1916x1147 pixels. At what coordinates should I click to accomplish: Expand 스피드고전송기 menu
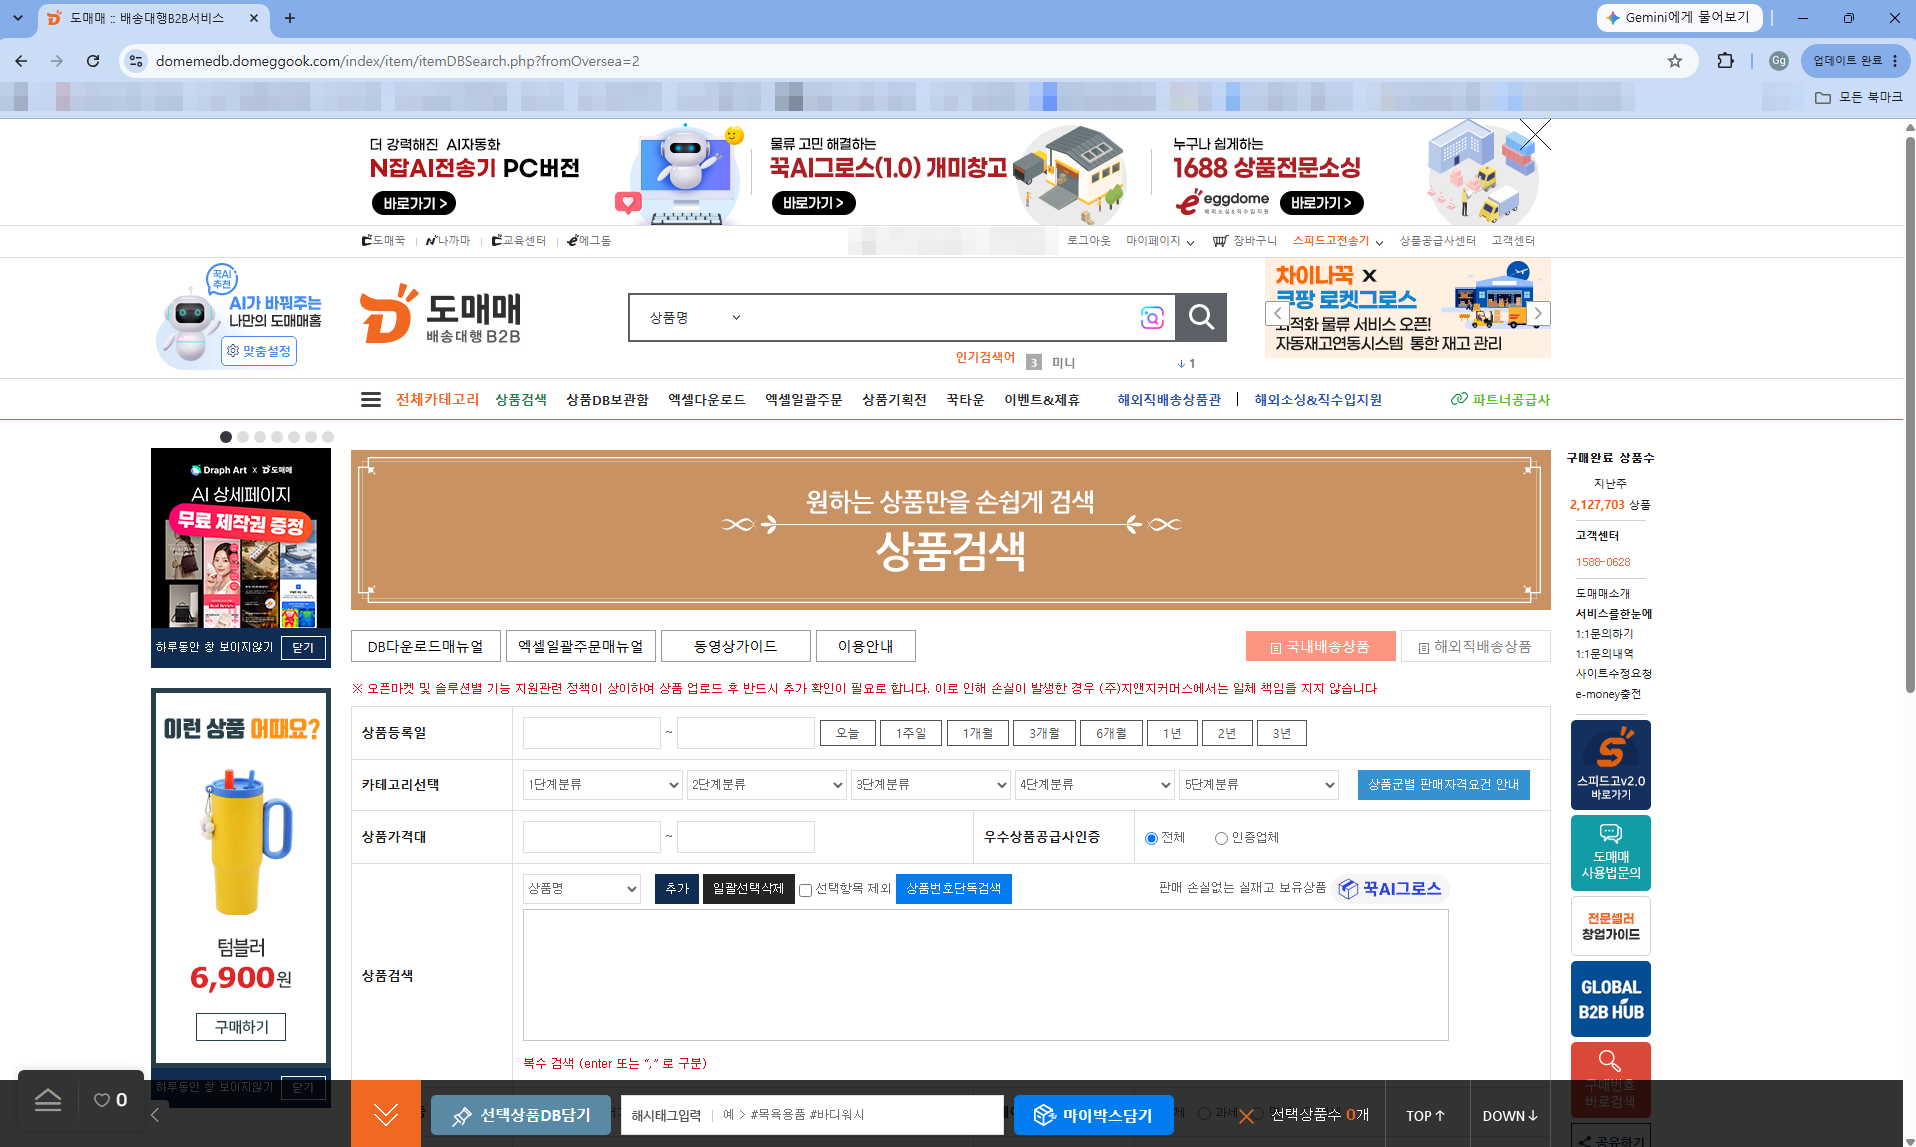(1338, 241)
